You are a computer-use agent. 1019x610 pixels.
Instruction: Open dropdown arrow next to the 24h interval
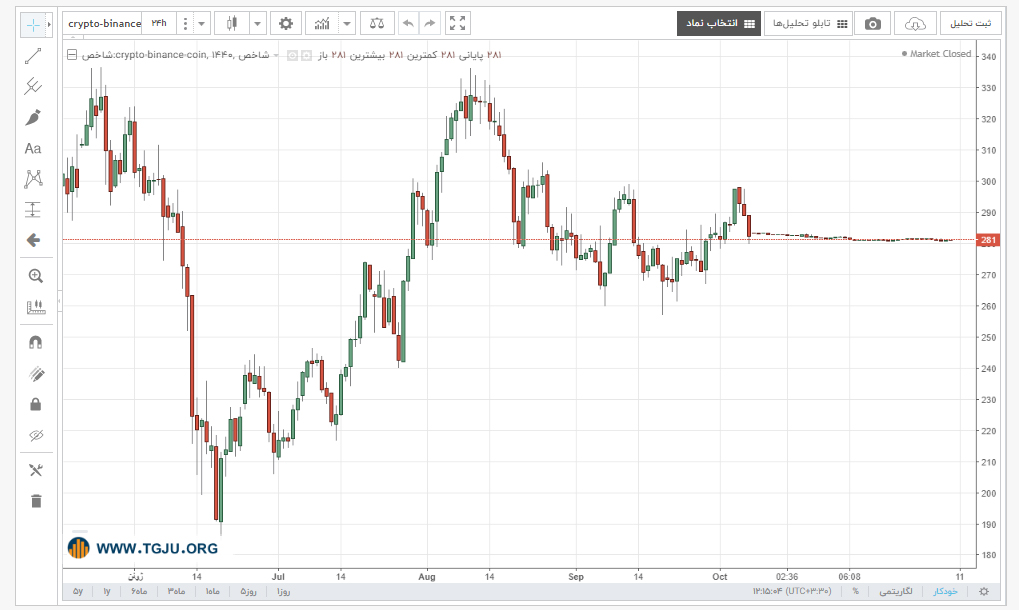[201, 23]
